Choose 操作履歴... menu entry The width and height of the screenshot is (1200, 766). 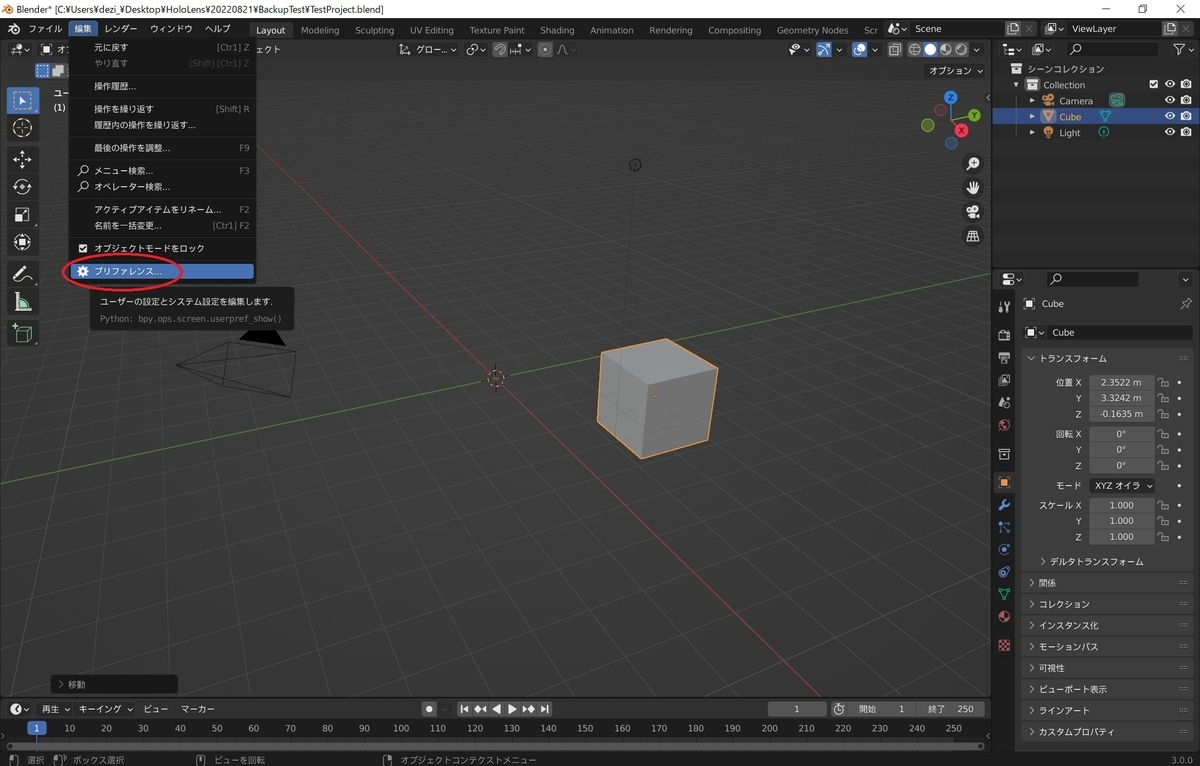point(162,86)
